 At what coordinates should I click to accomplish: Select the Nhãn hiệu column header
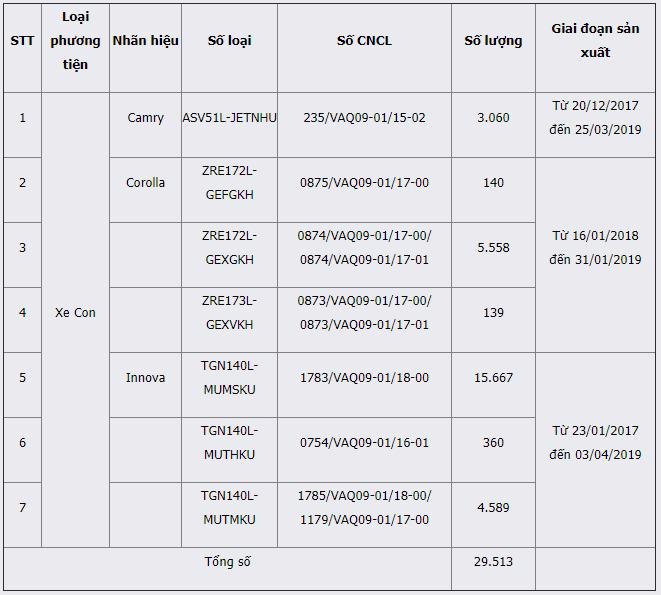click(x=145, y=41)
